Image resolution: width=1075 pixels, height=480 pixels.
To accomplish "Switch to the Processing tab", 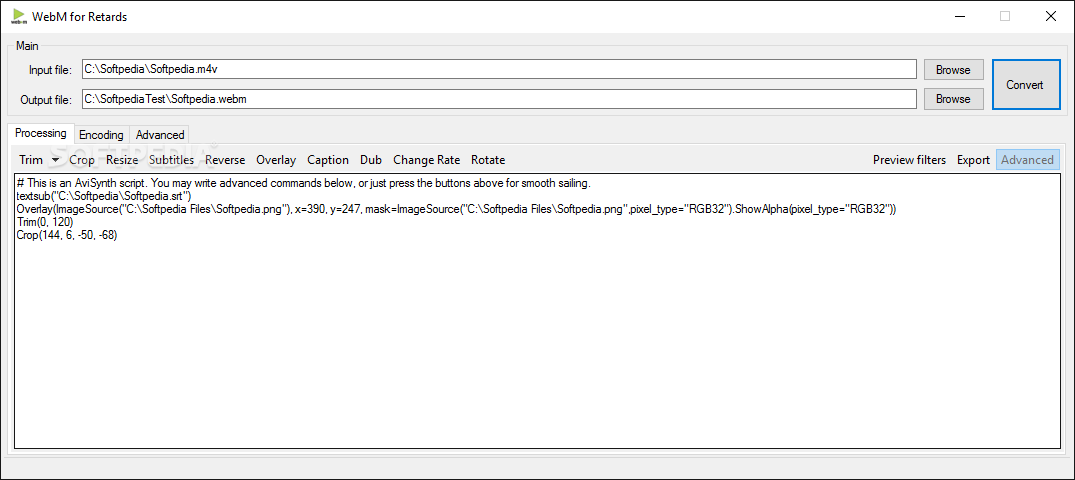I will point(41,133).
